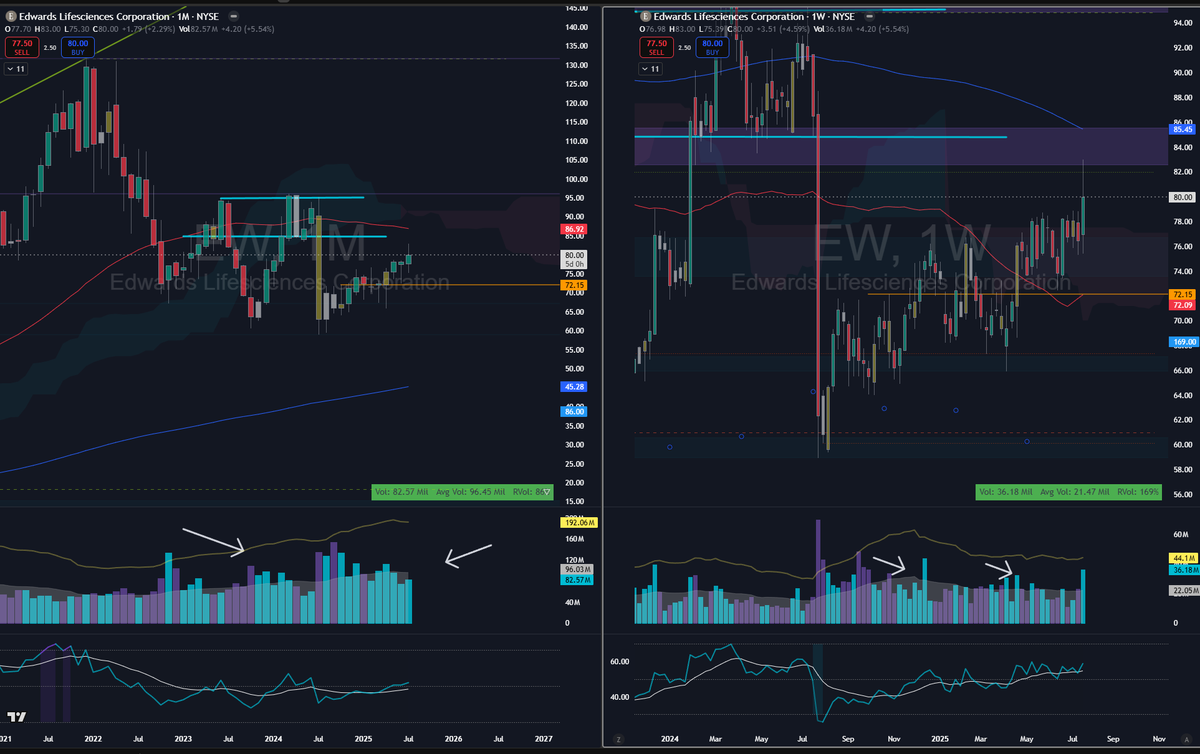The height and width of the screenshot is (754, 1200).
Task: Select the 22.05M volume average label
Action: 1182,592
